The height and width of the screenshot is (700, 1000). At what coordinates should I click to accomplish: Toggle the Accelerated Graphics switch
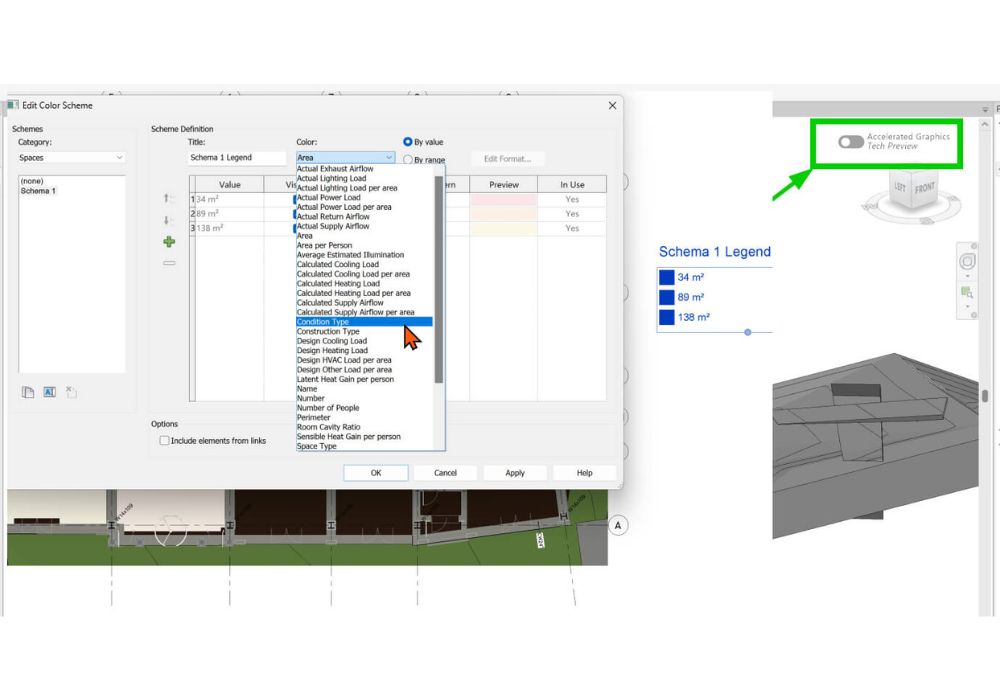851,142
